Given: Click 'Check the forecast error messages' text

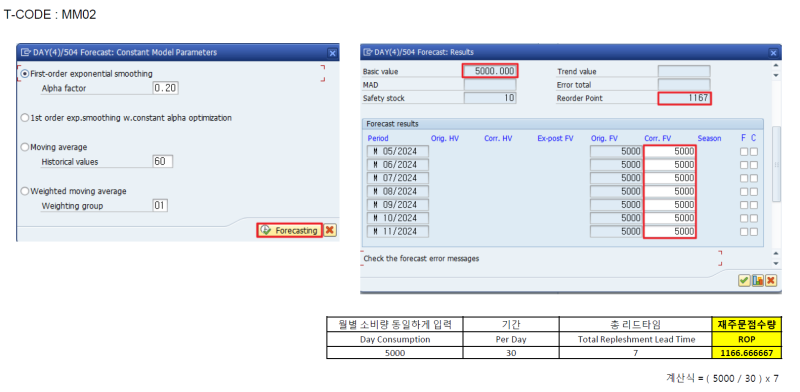Looking at the screenshot, I should (421, 259).
